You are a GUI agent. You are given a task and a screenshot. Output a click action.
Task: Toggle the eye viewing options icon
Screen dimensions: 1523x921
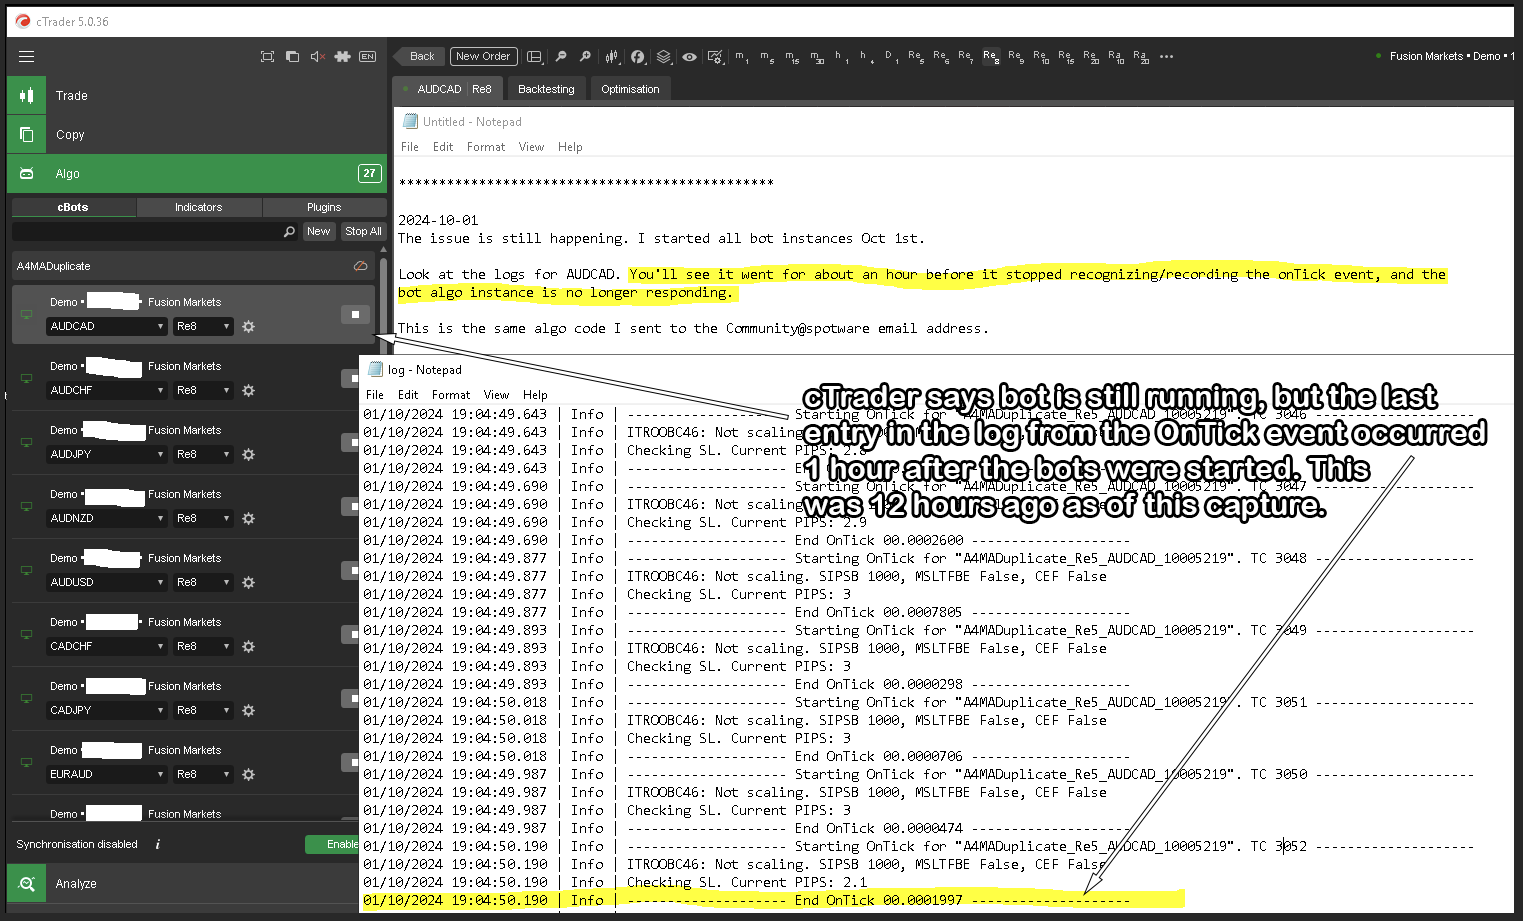[x=689, y=57]
